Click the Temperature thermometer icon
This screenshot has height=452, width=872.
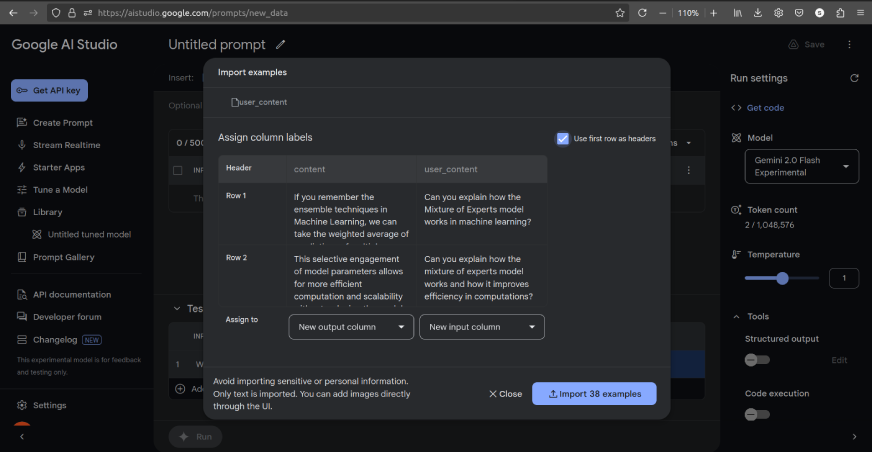coord(736,255)
